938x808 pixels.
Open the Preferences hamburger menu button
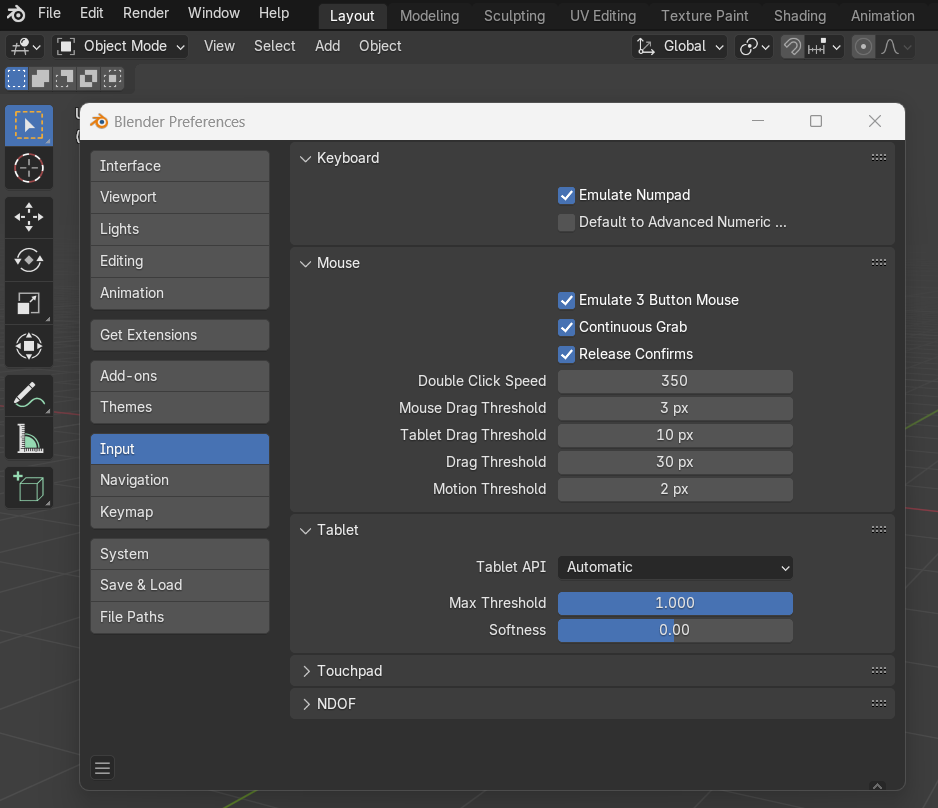(x=102, y=767)
